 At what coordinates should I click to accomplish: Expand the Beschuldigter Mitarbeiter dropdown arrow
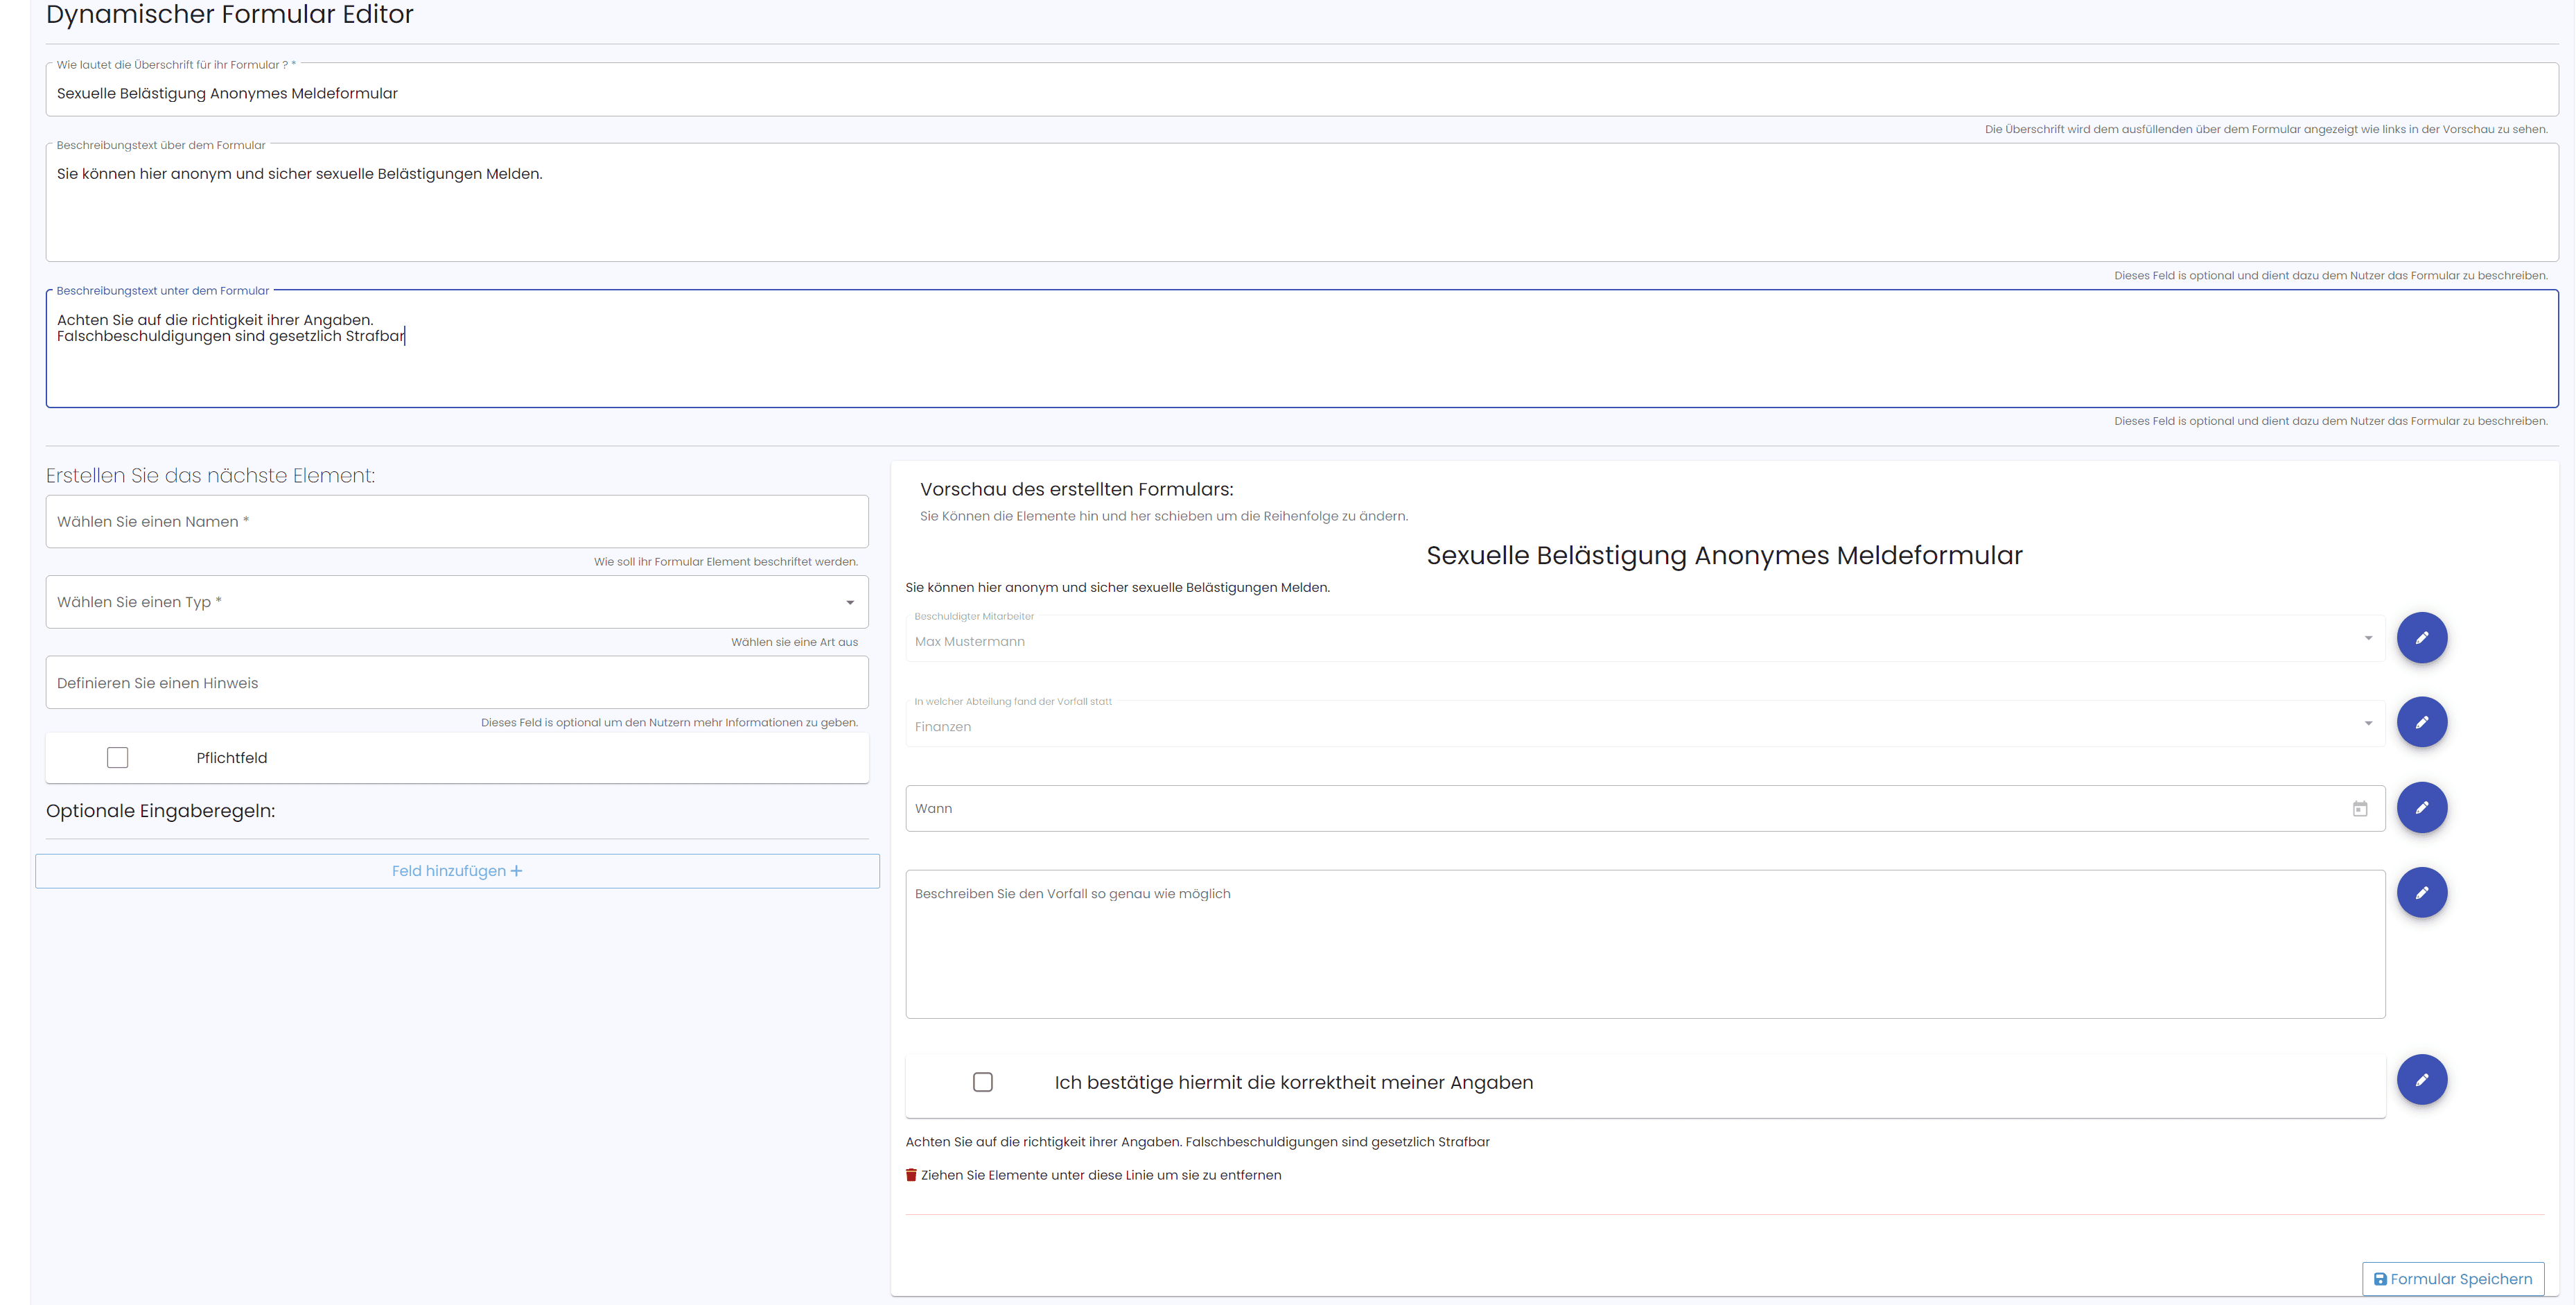tap(2368, 638)
